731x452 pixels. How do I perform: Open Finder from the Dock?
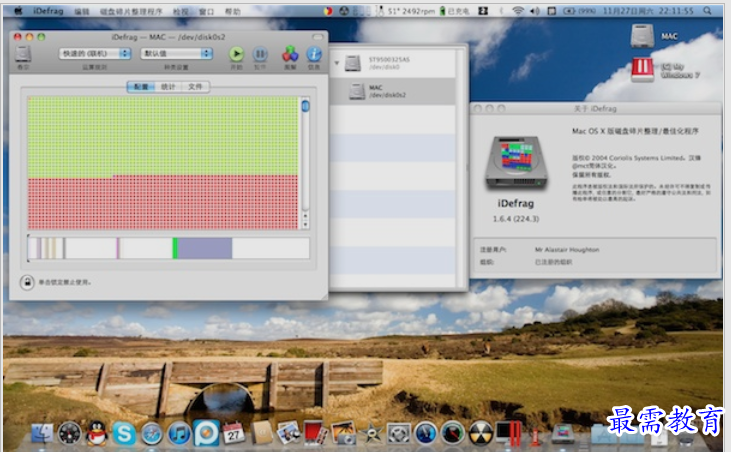click(x=42, y=433)
